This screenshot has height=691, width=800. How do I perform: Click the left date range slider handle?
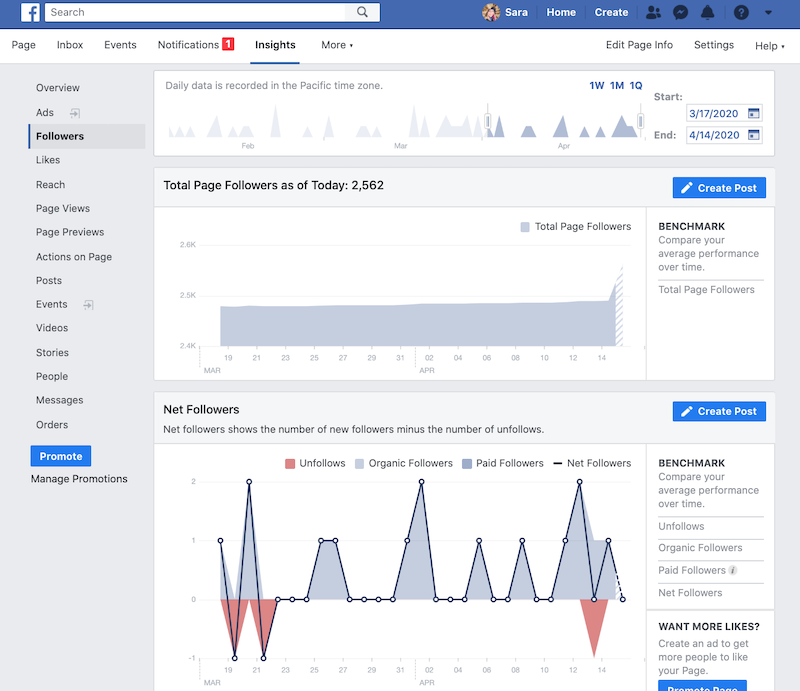[x=488, y=121]
